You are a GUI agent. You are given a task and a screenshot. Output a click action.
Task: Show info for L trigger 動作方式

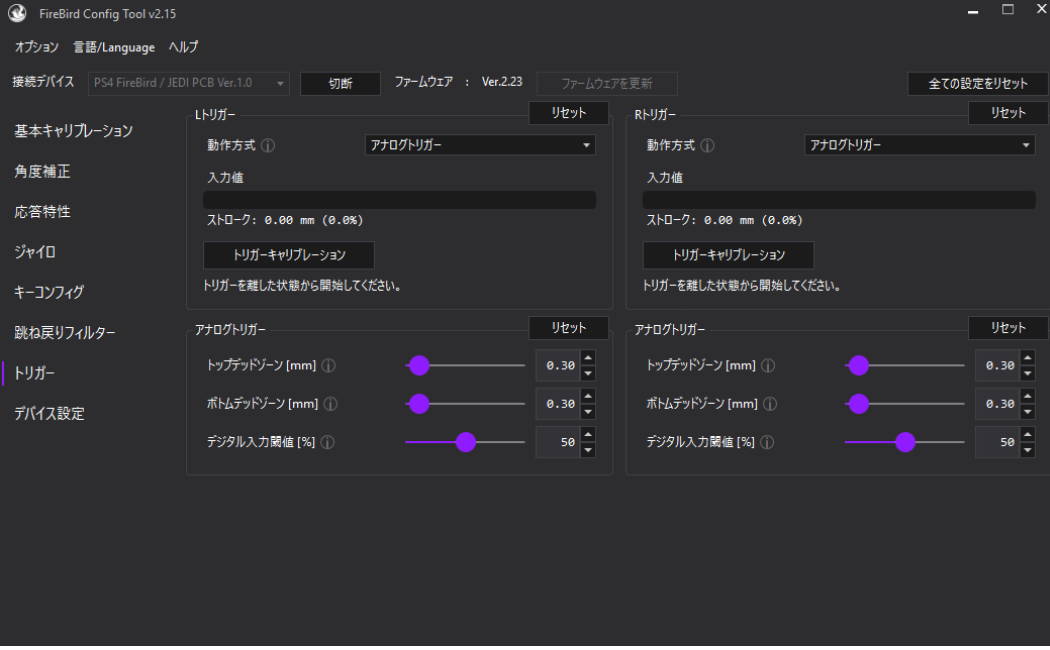(x=268, y=145)
